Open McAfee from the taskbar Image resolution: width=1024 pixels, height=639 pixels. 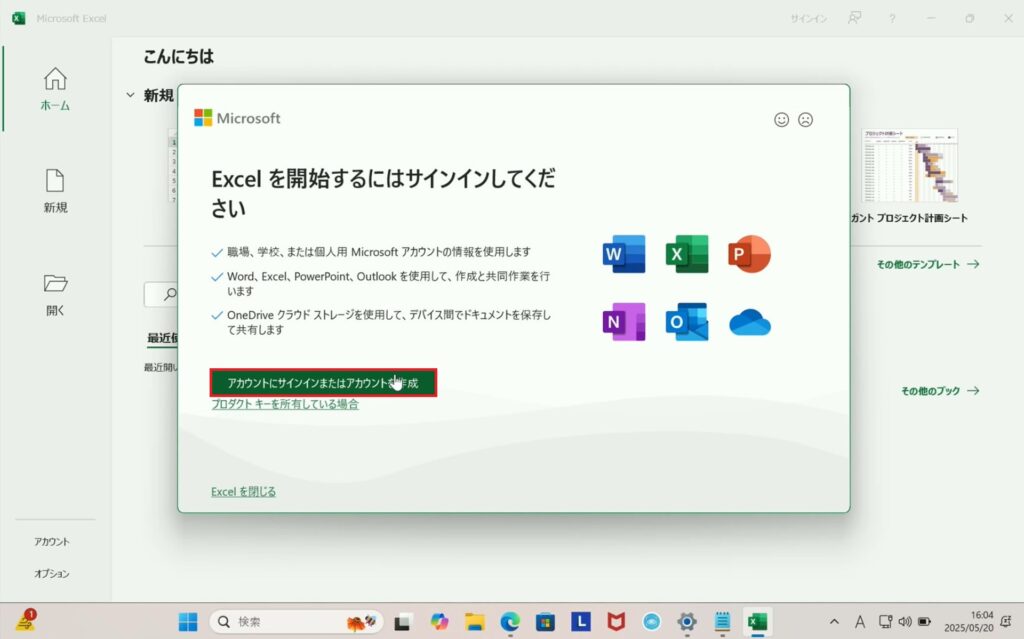tap(616, 621)
